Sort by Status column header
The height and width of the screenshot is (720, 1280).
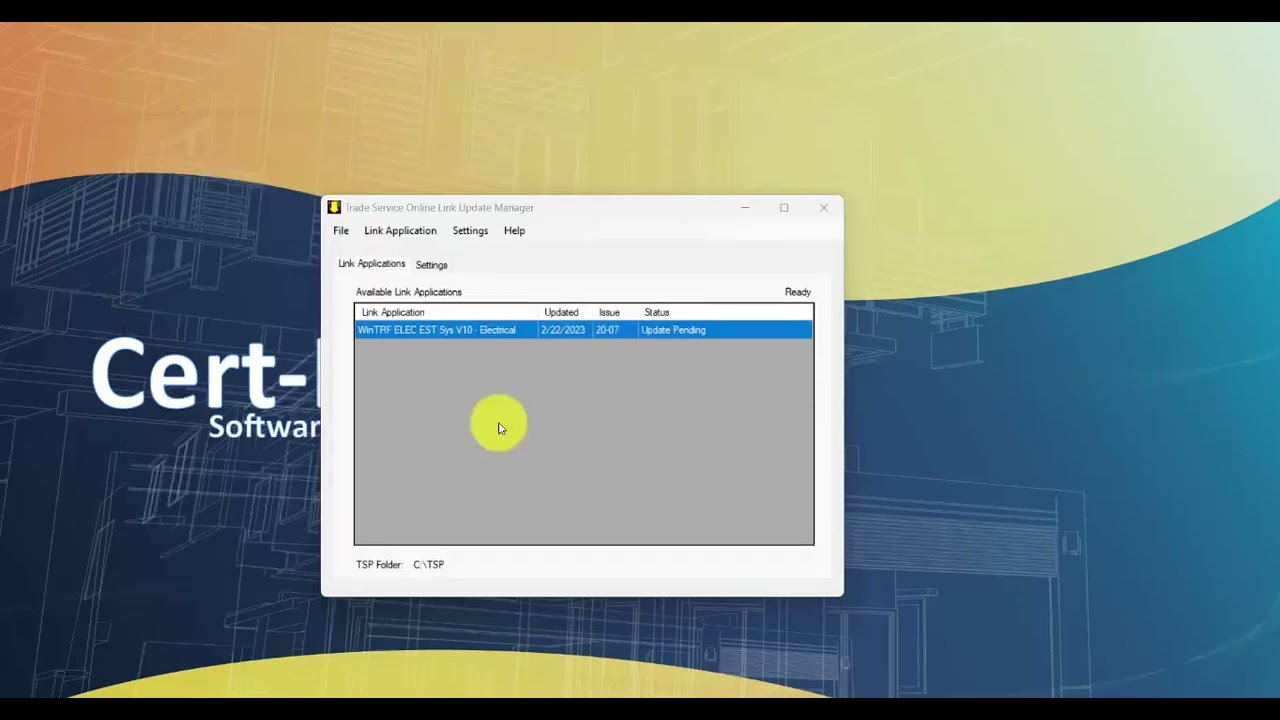[725, 312]
